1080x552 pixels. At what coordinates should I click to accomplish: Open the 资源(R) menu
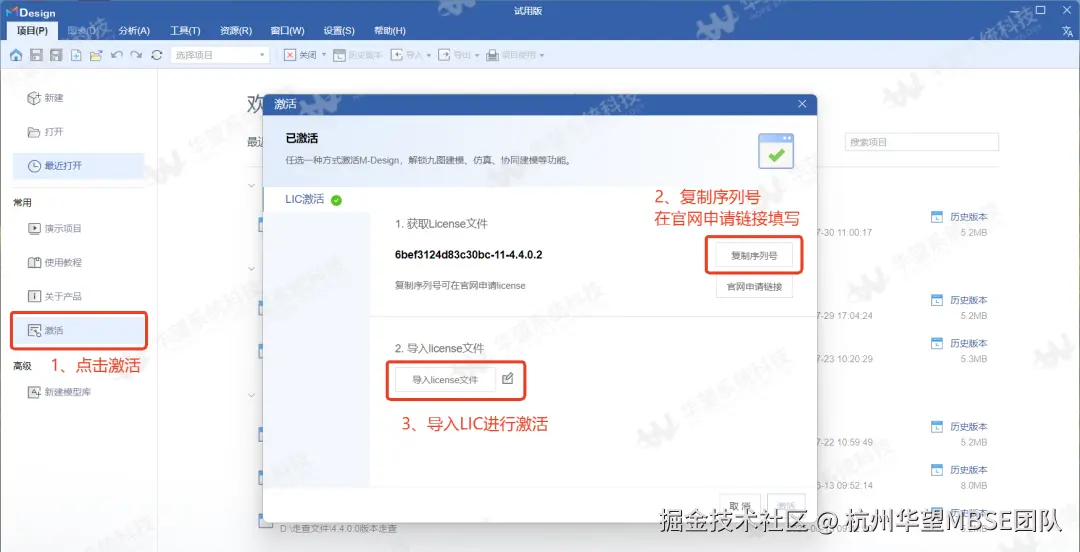pyautogui.click(x=236, y=30)
